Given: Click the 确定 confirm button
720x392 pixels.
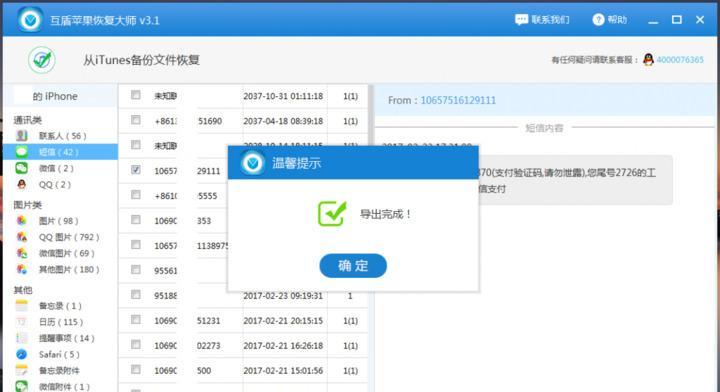Looking at the screenshot, I should [353, 265].
